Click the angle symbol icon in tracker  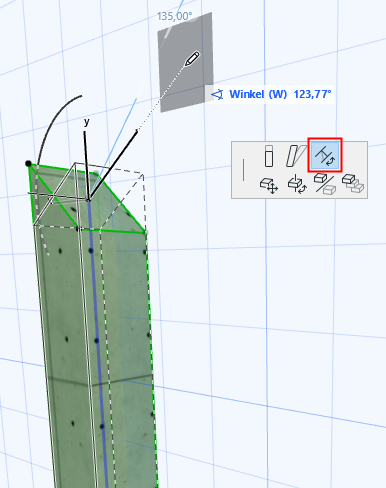tap(217, 95)
